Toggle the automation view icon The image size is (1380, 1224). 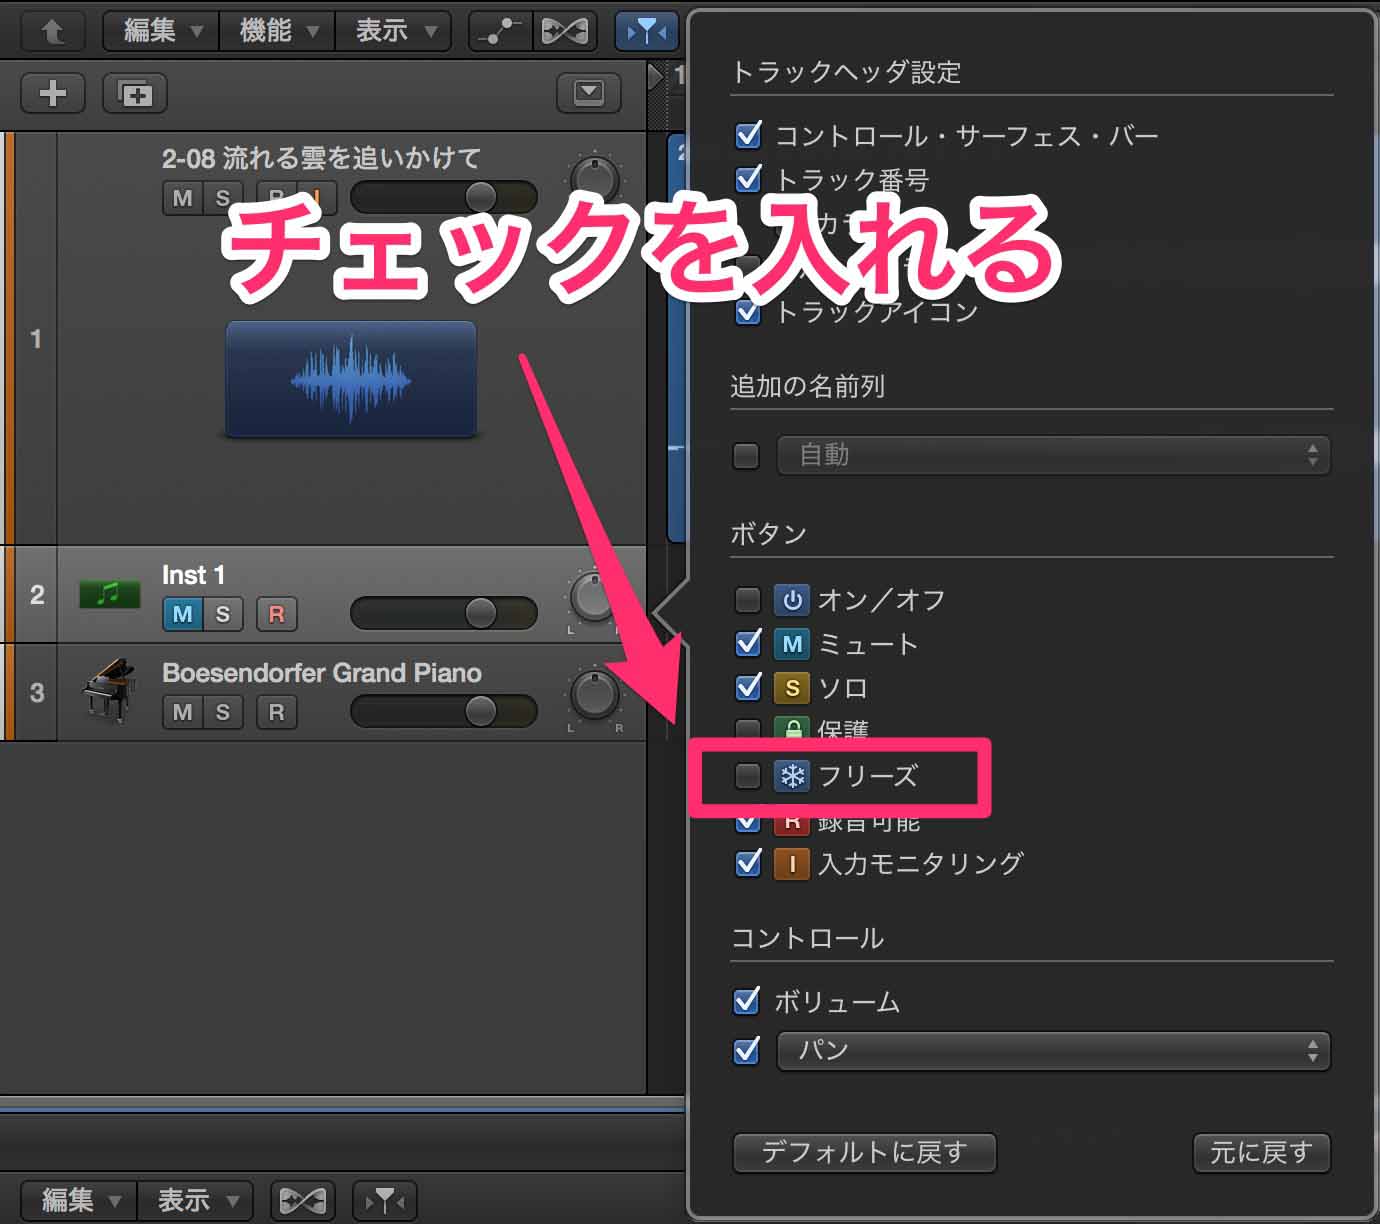[500, 31]
